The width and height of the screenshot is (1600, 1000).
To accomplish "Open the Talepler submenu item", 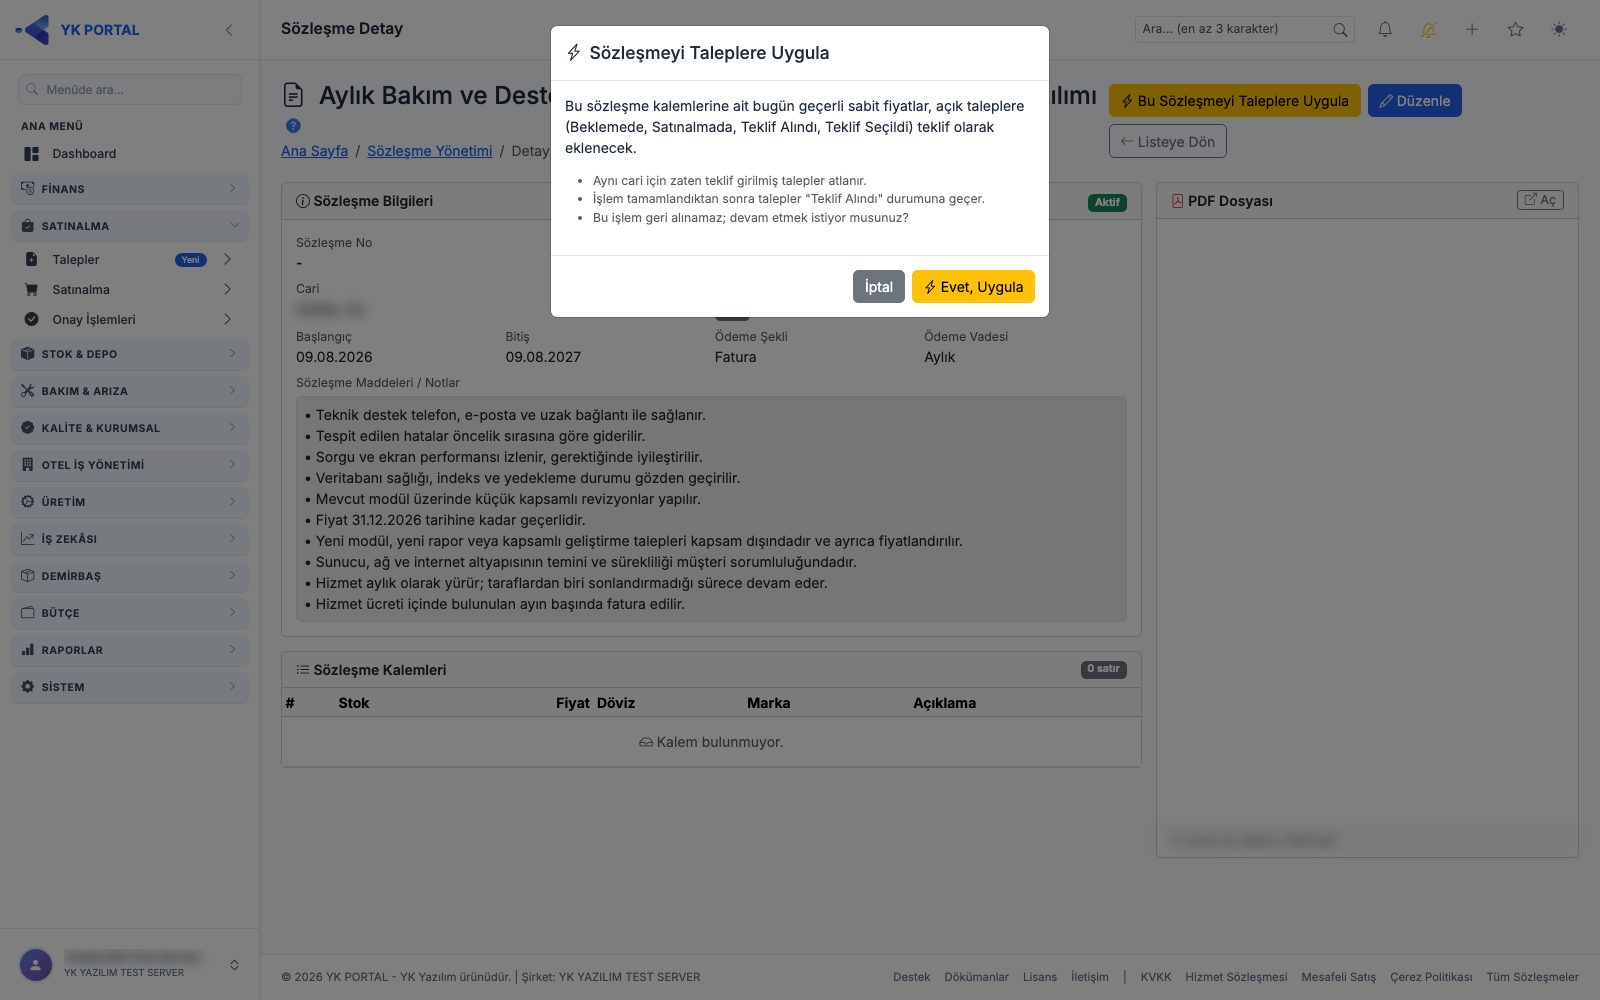I will (x=130, y=260).
